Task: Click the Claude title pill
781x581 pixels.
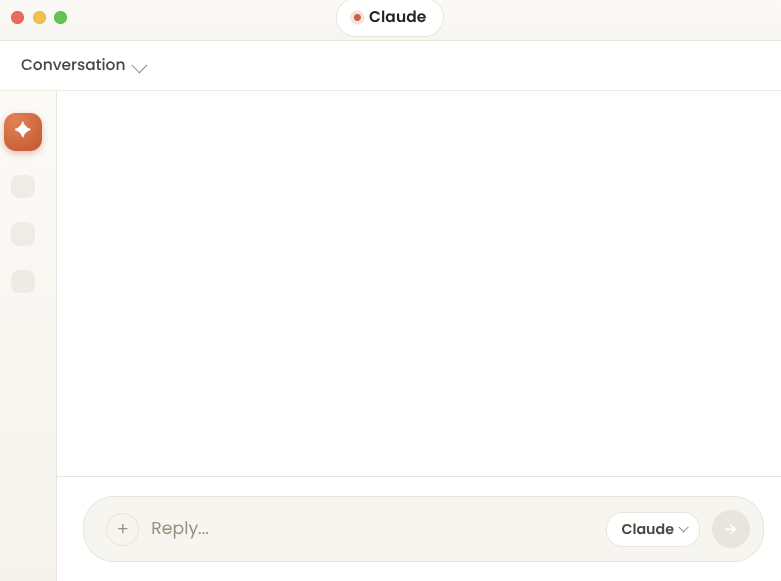Action: [x=390, y=17]
